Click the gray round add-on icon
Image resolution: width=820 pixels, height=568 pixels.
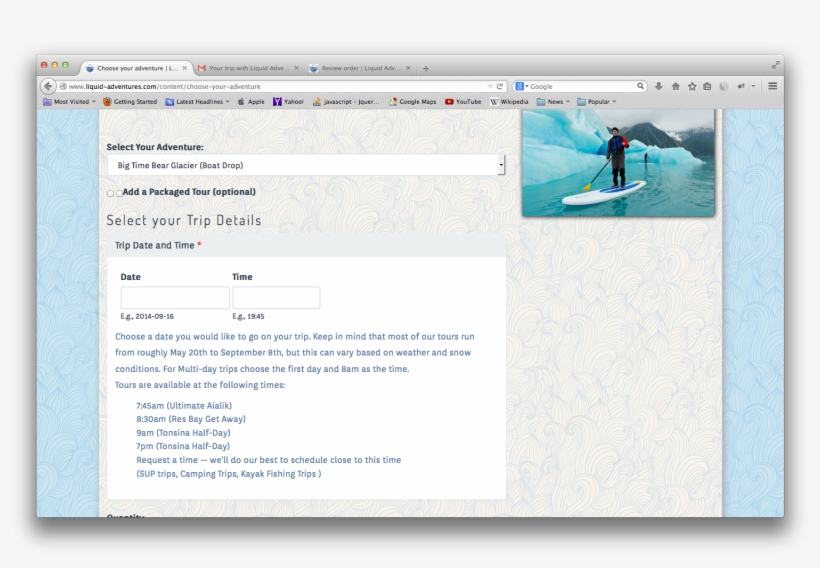[724, 86]
